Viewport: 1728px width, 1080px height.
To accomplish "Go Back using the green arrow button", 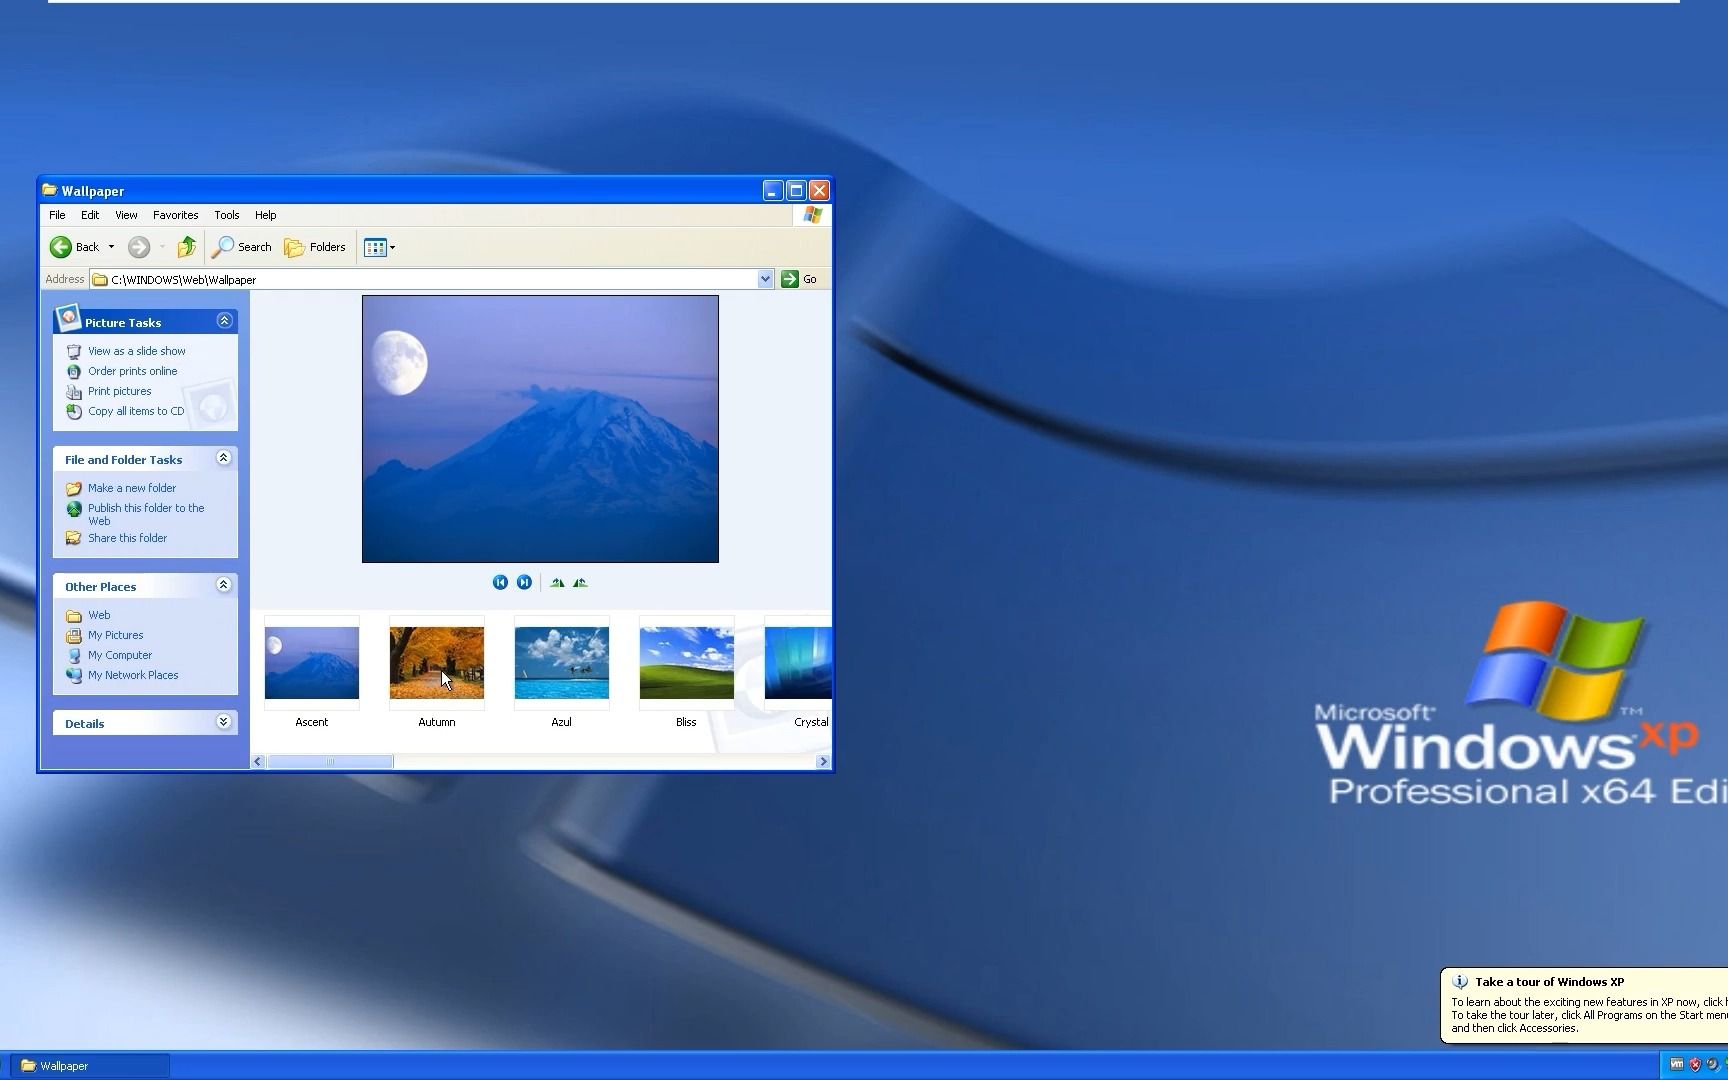I will pos(75,247).
